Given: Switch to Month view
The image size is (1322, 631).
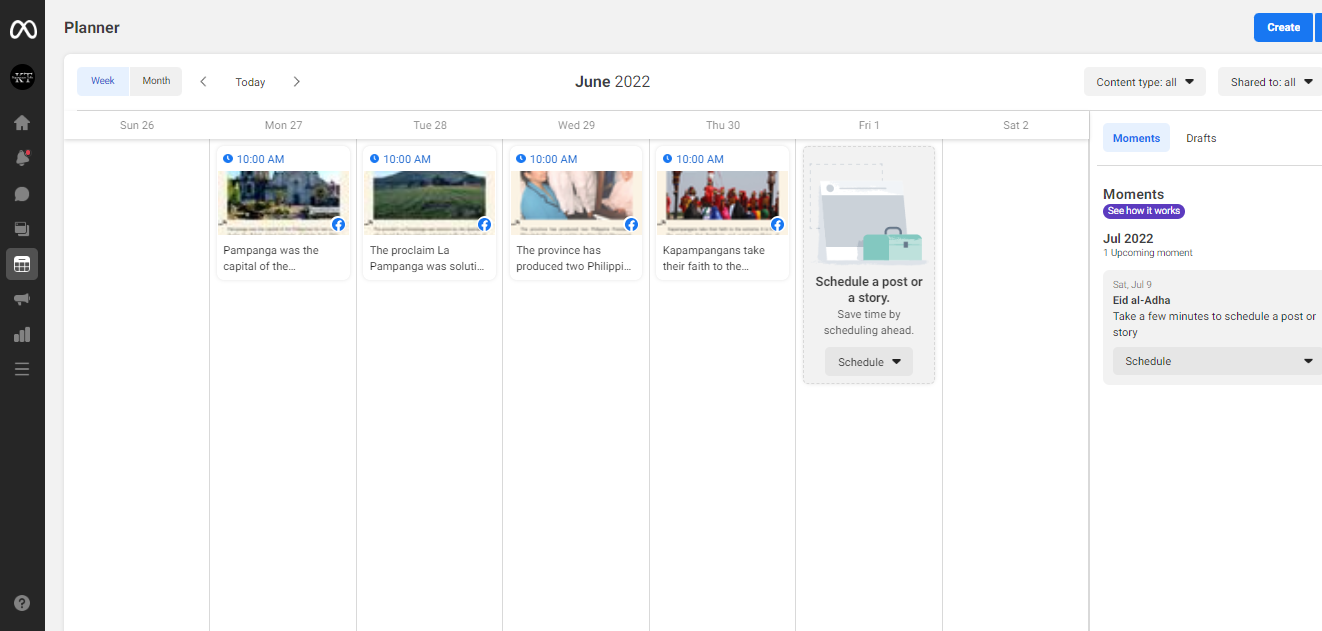Looking at the screenshot, I should 156,81.
